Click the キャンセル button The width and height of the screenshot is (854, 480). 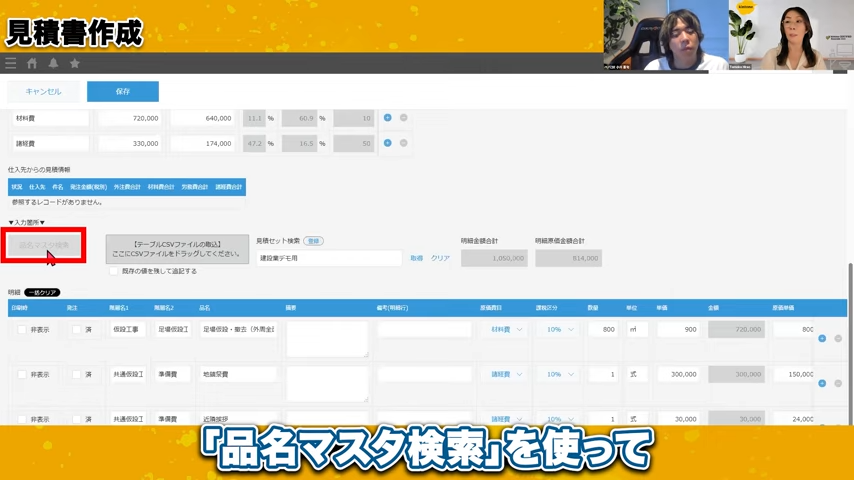coord(44,92)
